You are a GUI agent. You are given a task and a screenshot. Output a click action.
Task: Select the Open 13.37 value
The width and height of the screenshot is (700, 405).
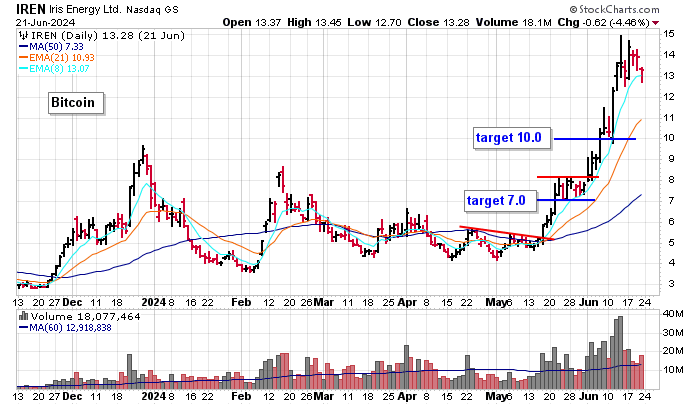pyautogui.click(x=252, y=22)
